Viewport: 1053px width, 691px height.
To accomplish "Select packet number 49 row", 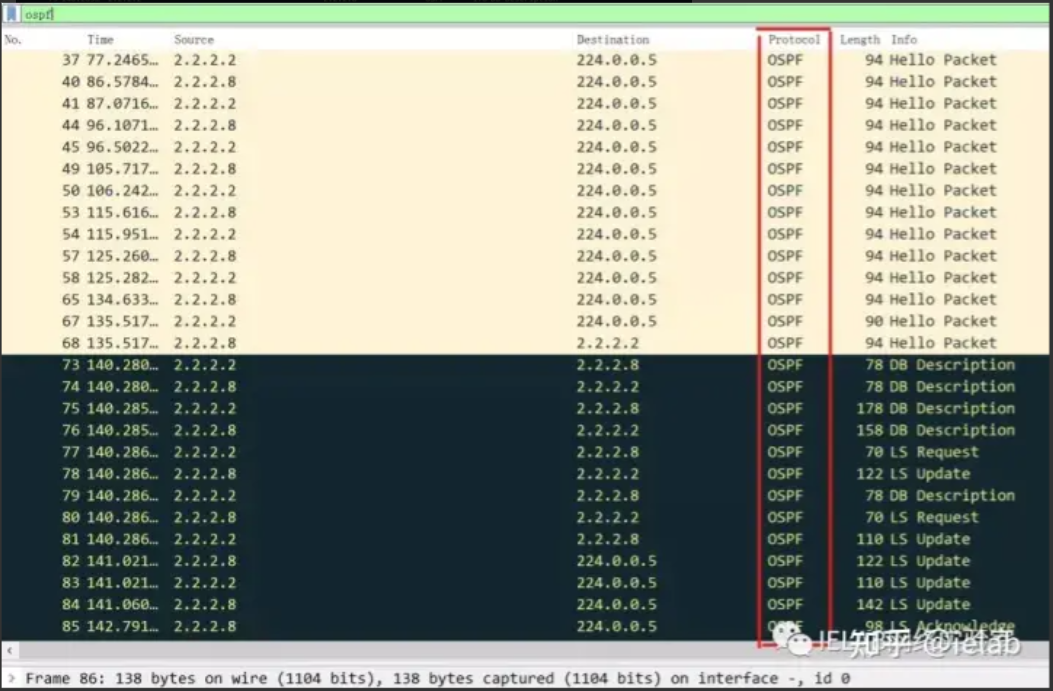I will point(525,169).
